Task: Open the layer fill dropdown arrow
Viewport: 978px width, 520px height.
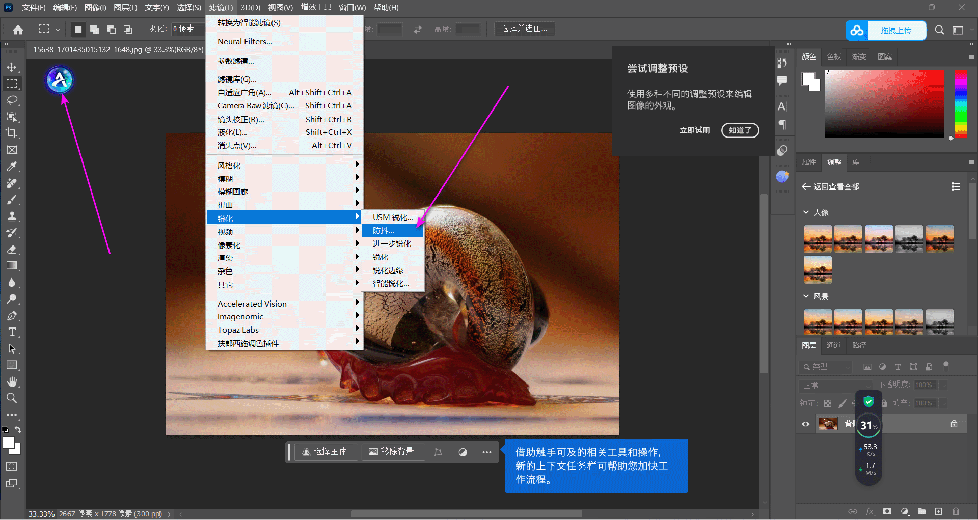Action: click(x=942, y=403)
